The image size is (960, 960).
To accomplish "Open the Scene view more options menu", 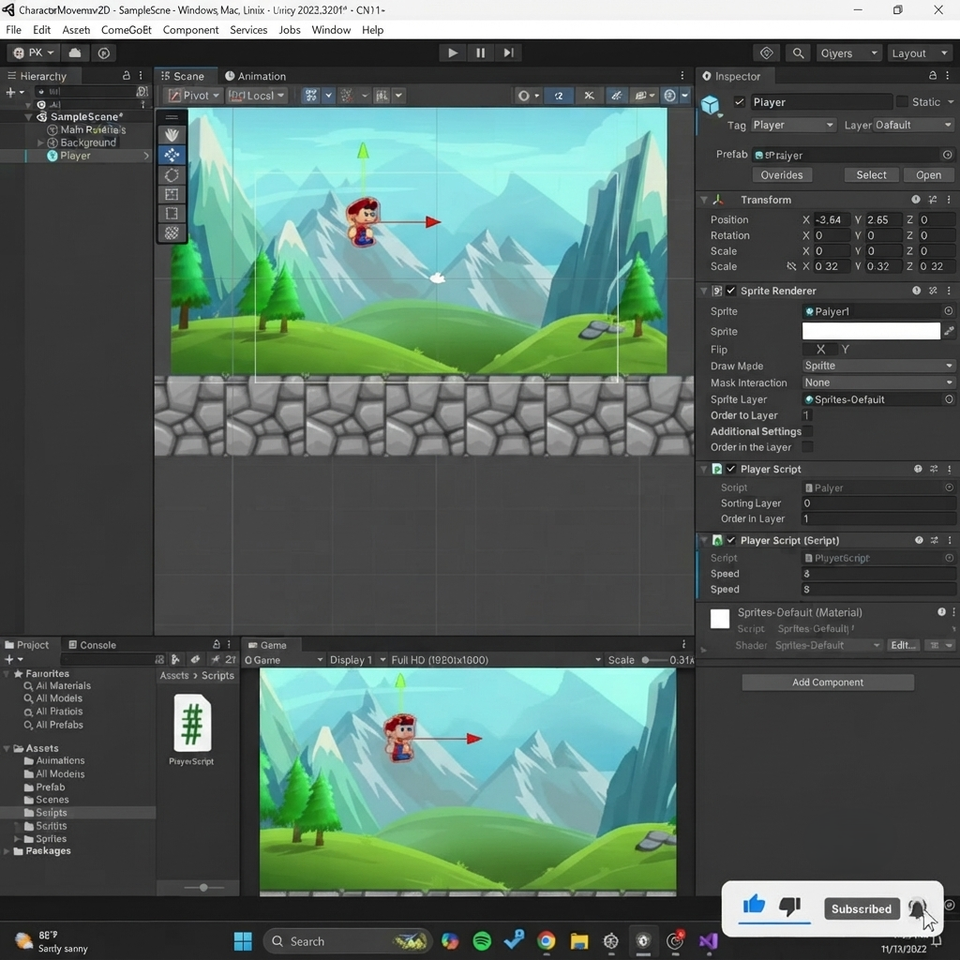I will tap(683, 75).
